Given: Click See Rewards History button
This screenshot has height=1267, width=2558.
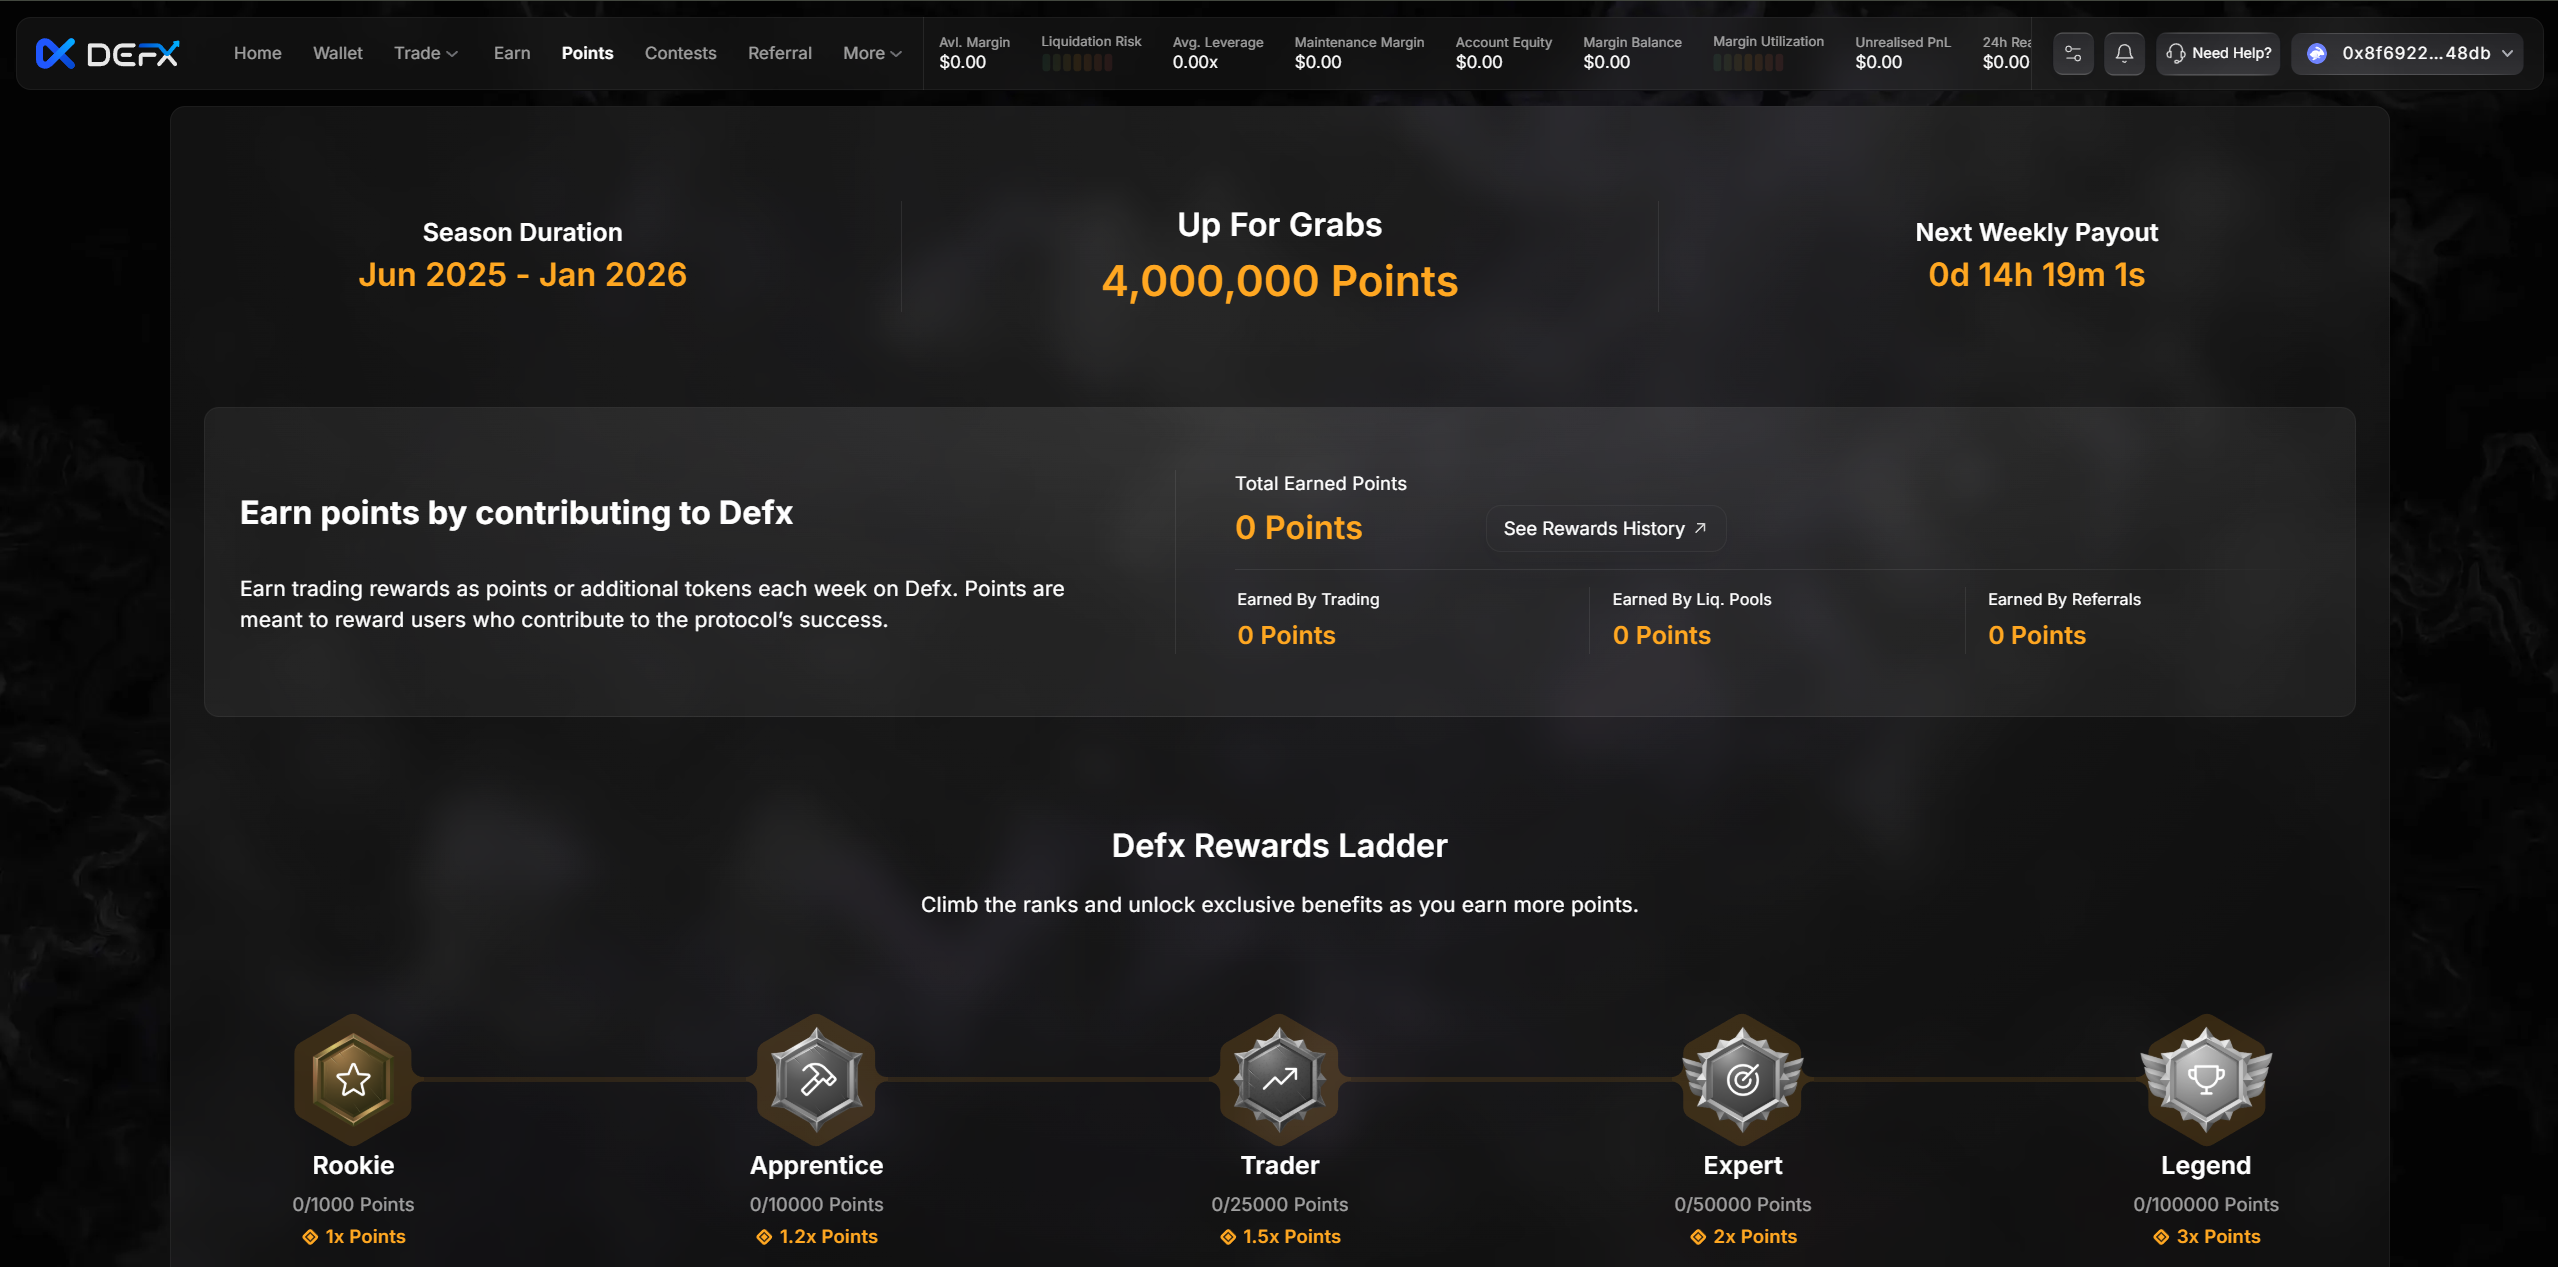Looking at the screenshot, I should (x=1606, y=528).
